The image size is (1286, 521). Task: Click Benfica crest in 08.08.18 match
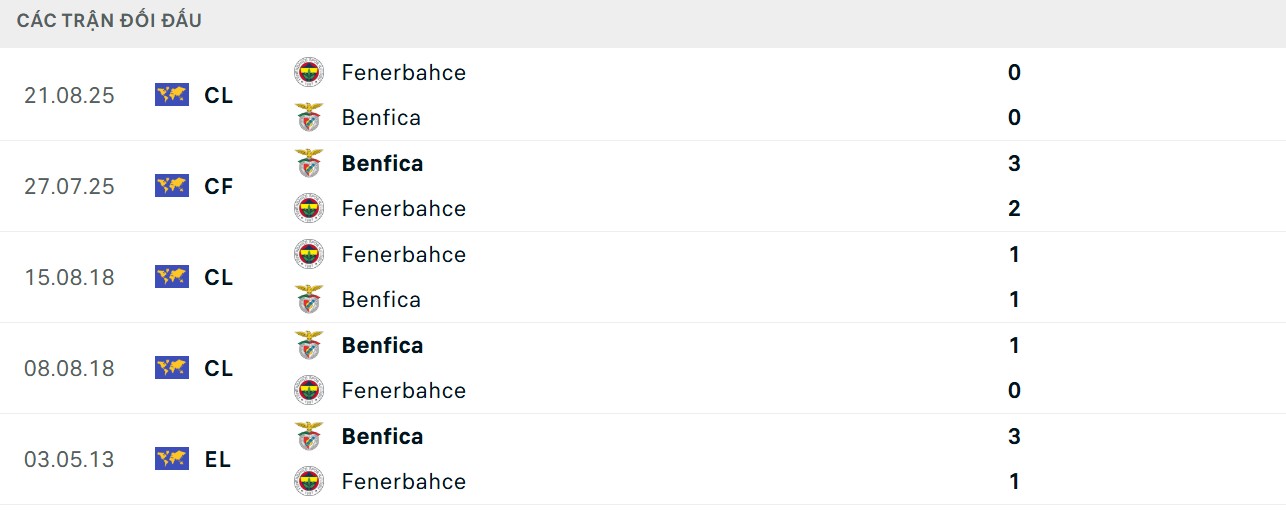(x=309, y=345)
